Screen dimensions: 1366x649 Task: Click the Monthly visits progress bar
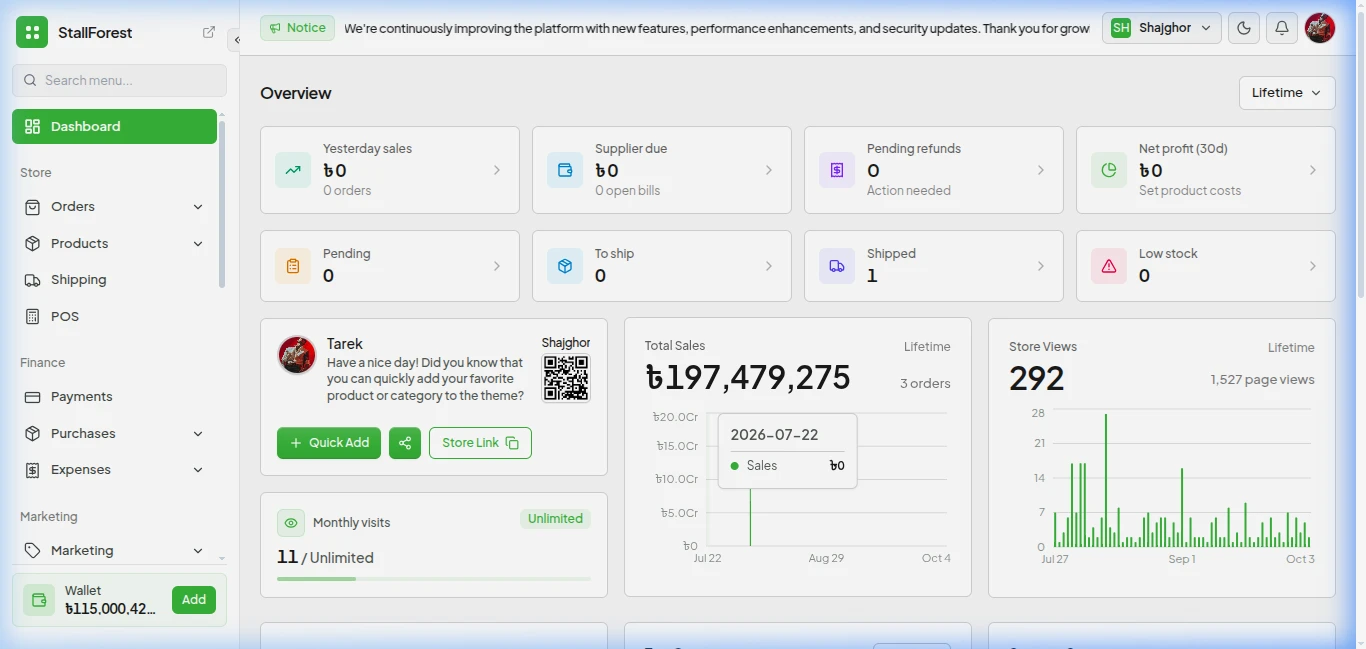coord(434,579)
